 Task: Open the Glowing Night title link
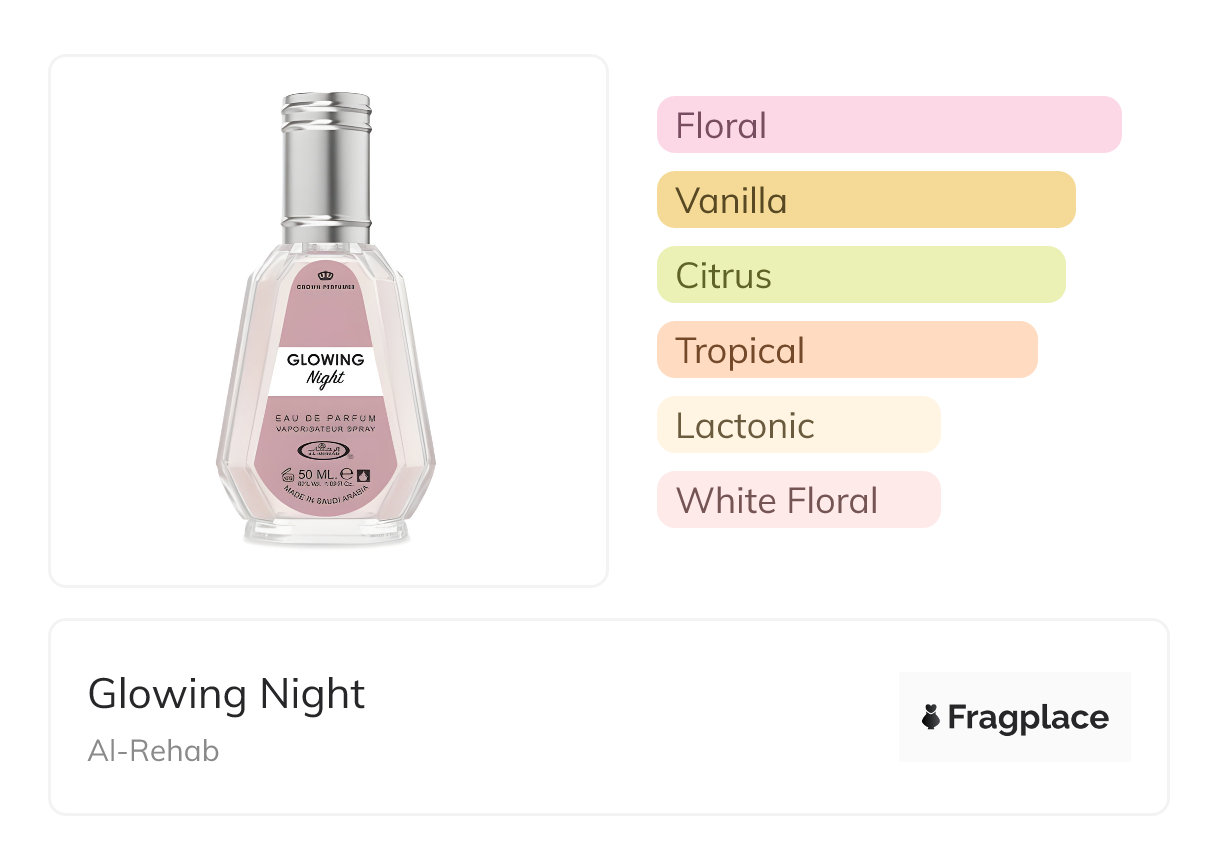(227, 694)
